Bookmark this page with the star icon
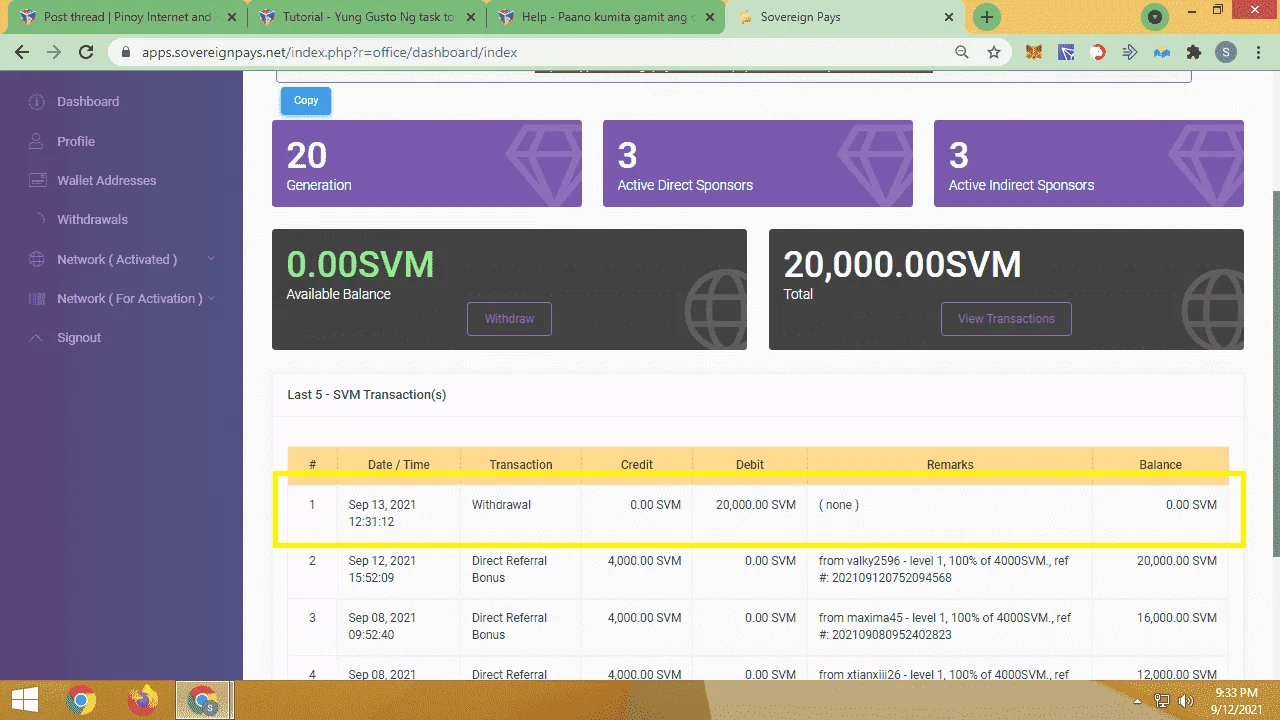The width and height of the screenshot is (1280, 720). coord(994,52)
